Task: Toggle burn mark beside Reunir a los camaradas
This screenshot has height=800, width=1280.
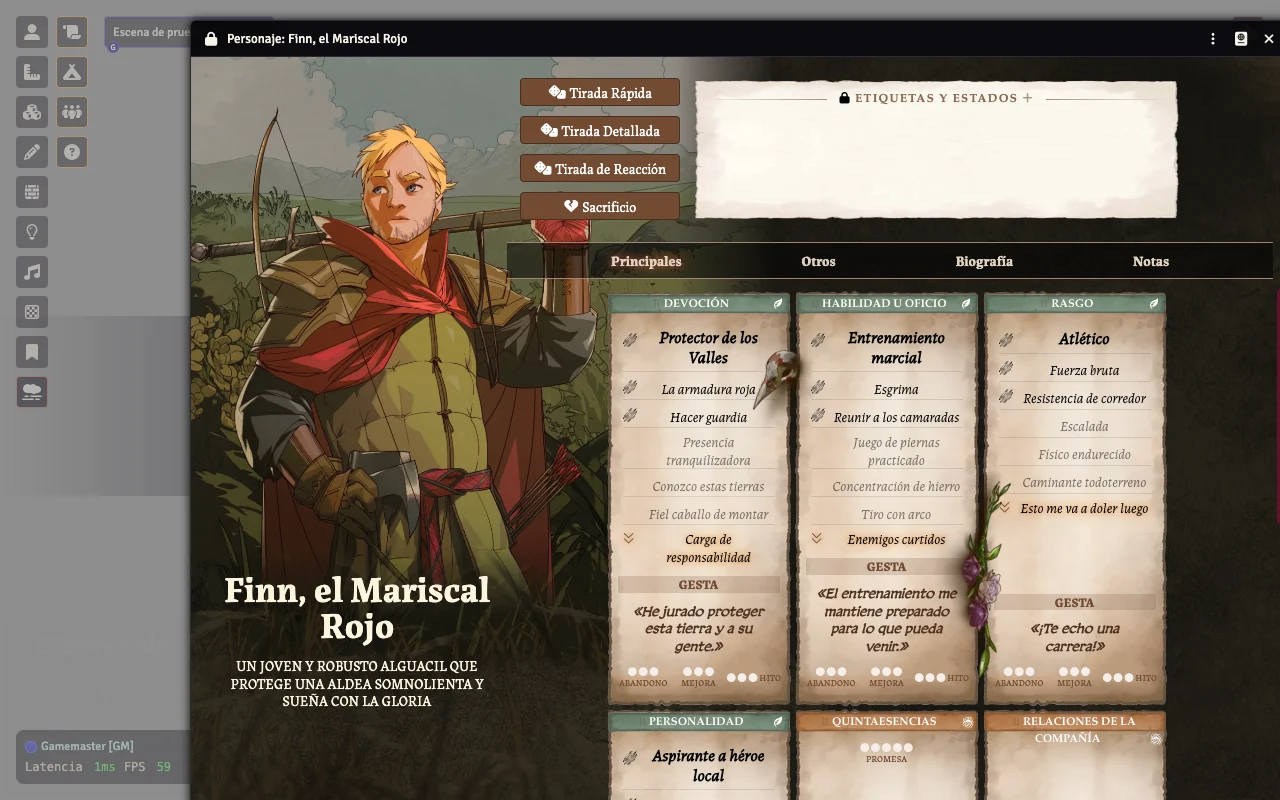Action: [x=818, y=415]
